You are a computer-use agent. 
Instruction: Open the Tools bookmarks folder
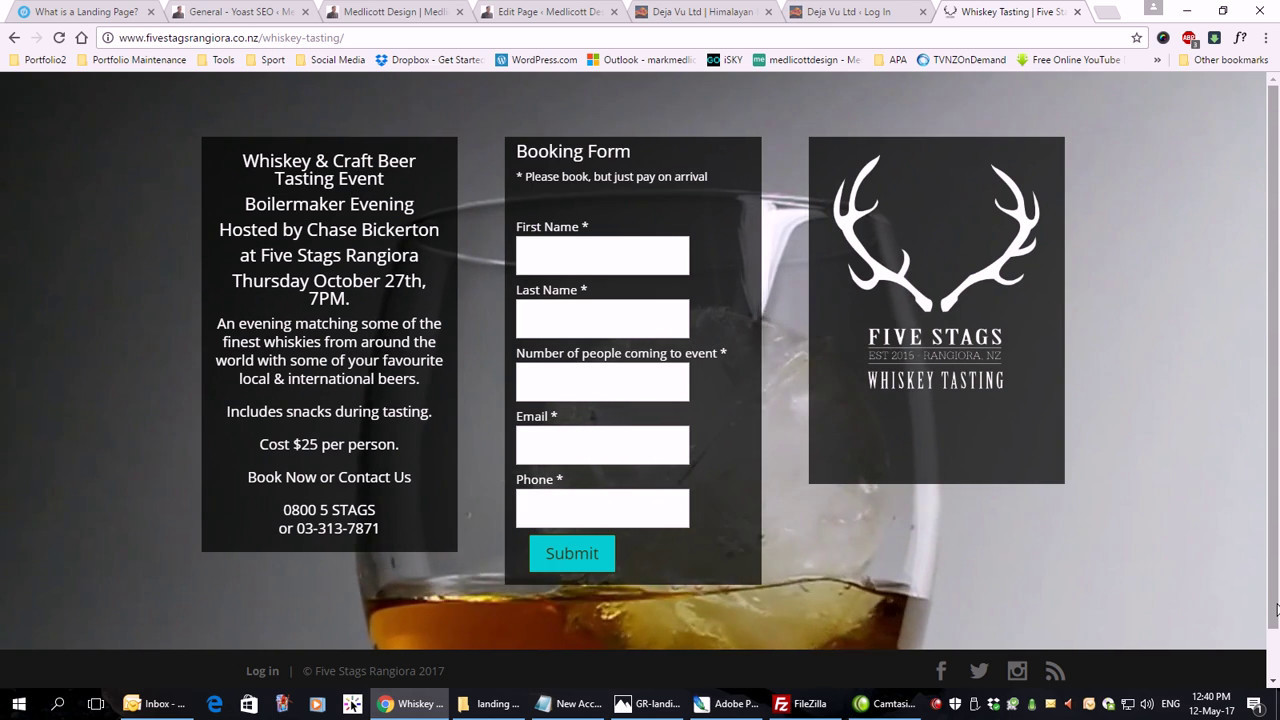[215, 60]
